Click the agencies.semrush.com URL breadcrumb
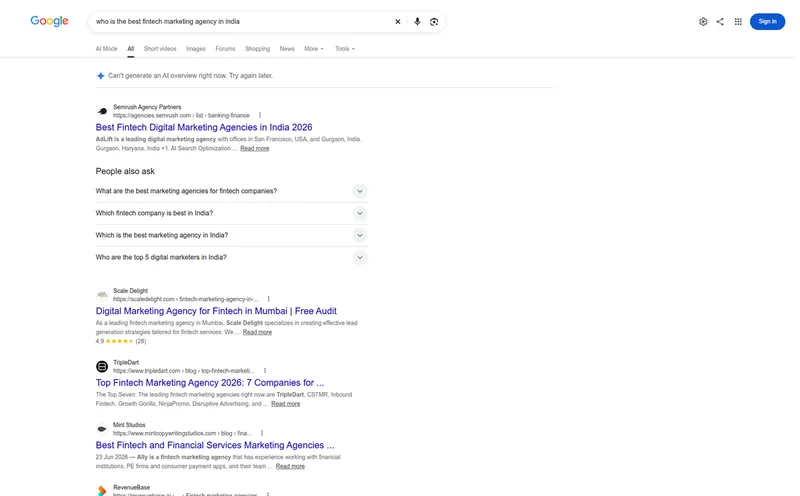The width and height of the screenshot is (800, 496). (x=181, y=115)
